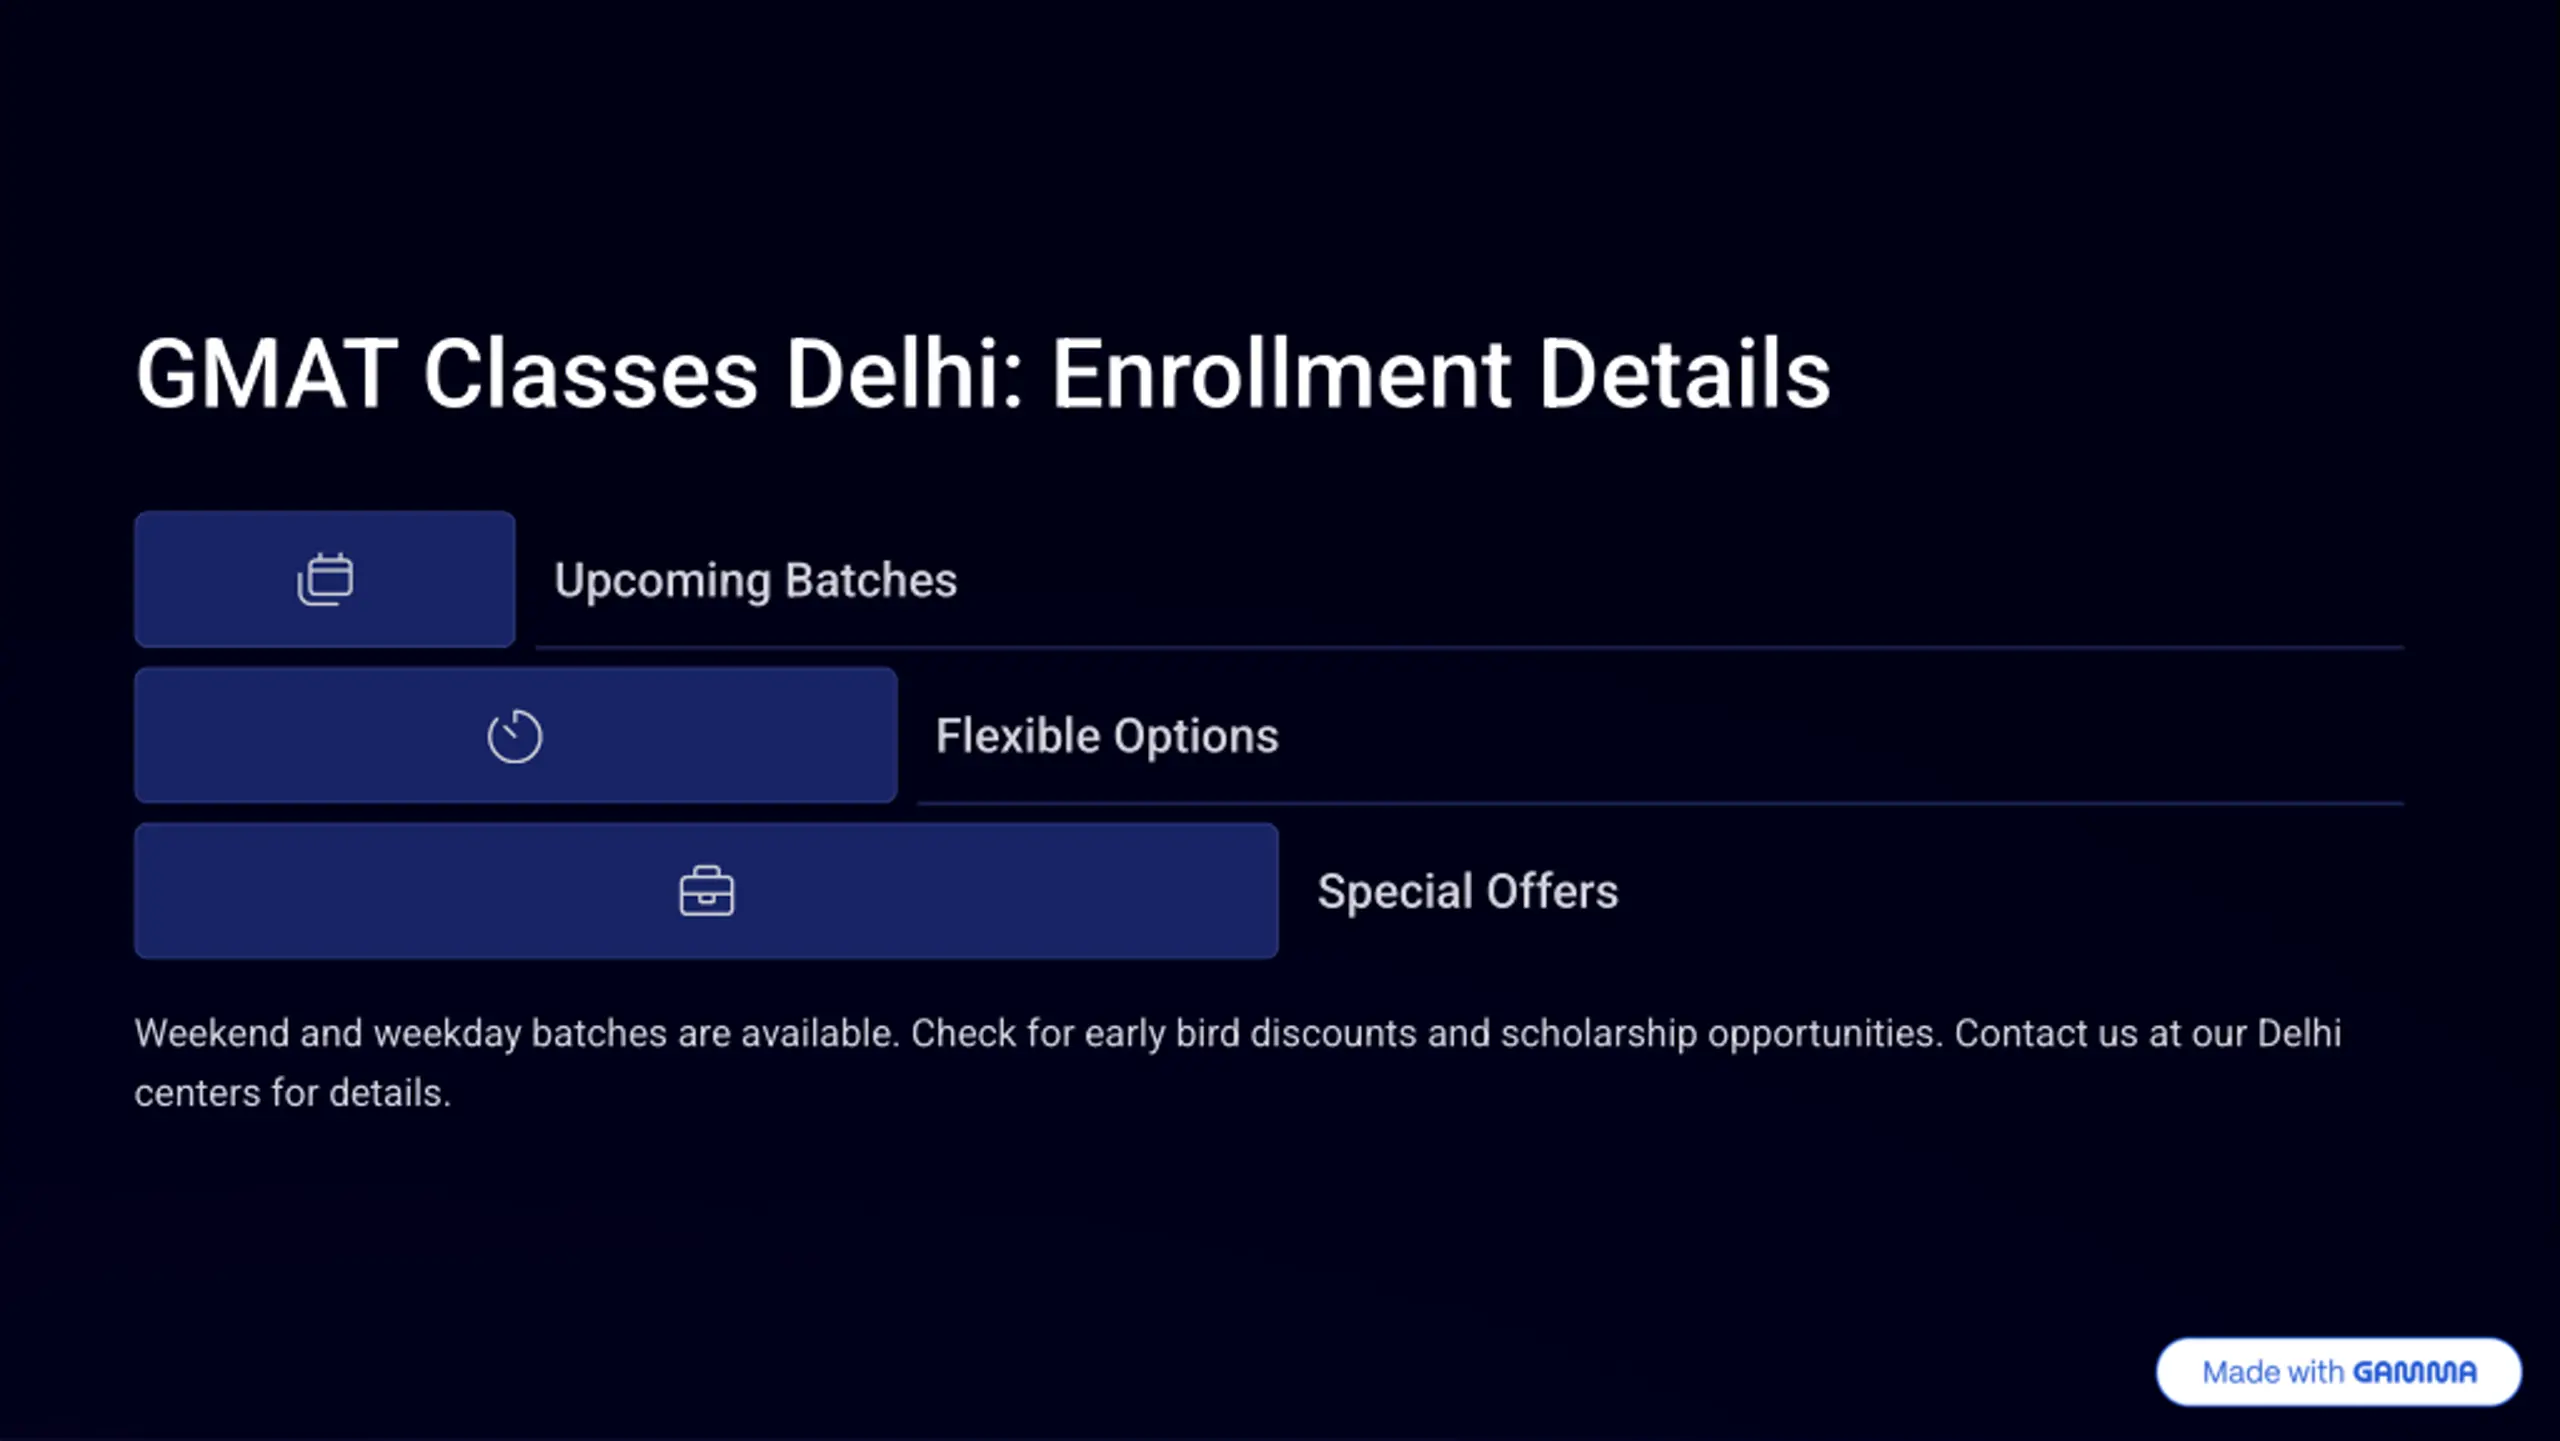Click the word Enrollment in the title
The height and width of the screenshot is (1441, 2560).
pos(1281,373)
